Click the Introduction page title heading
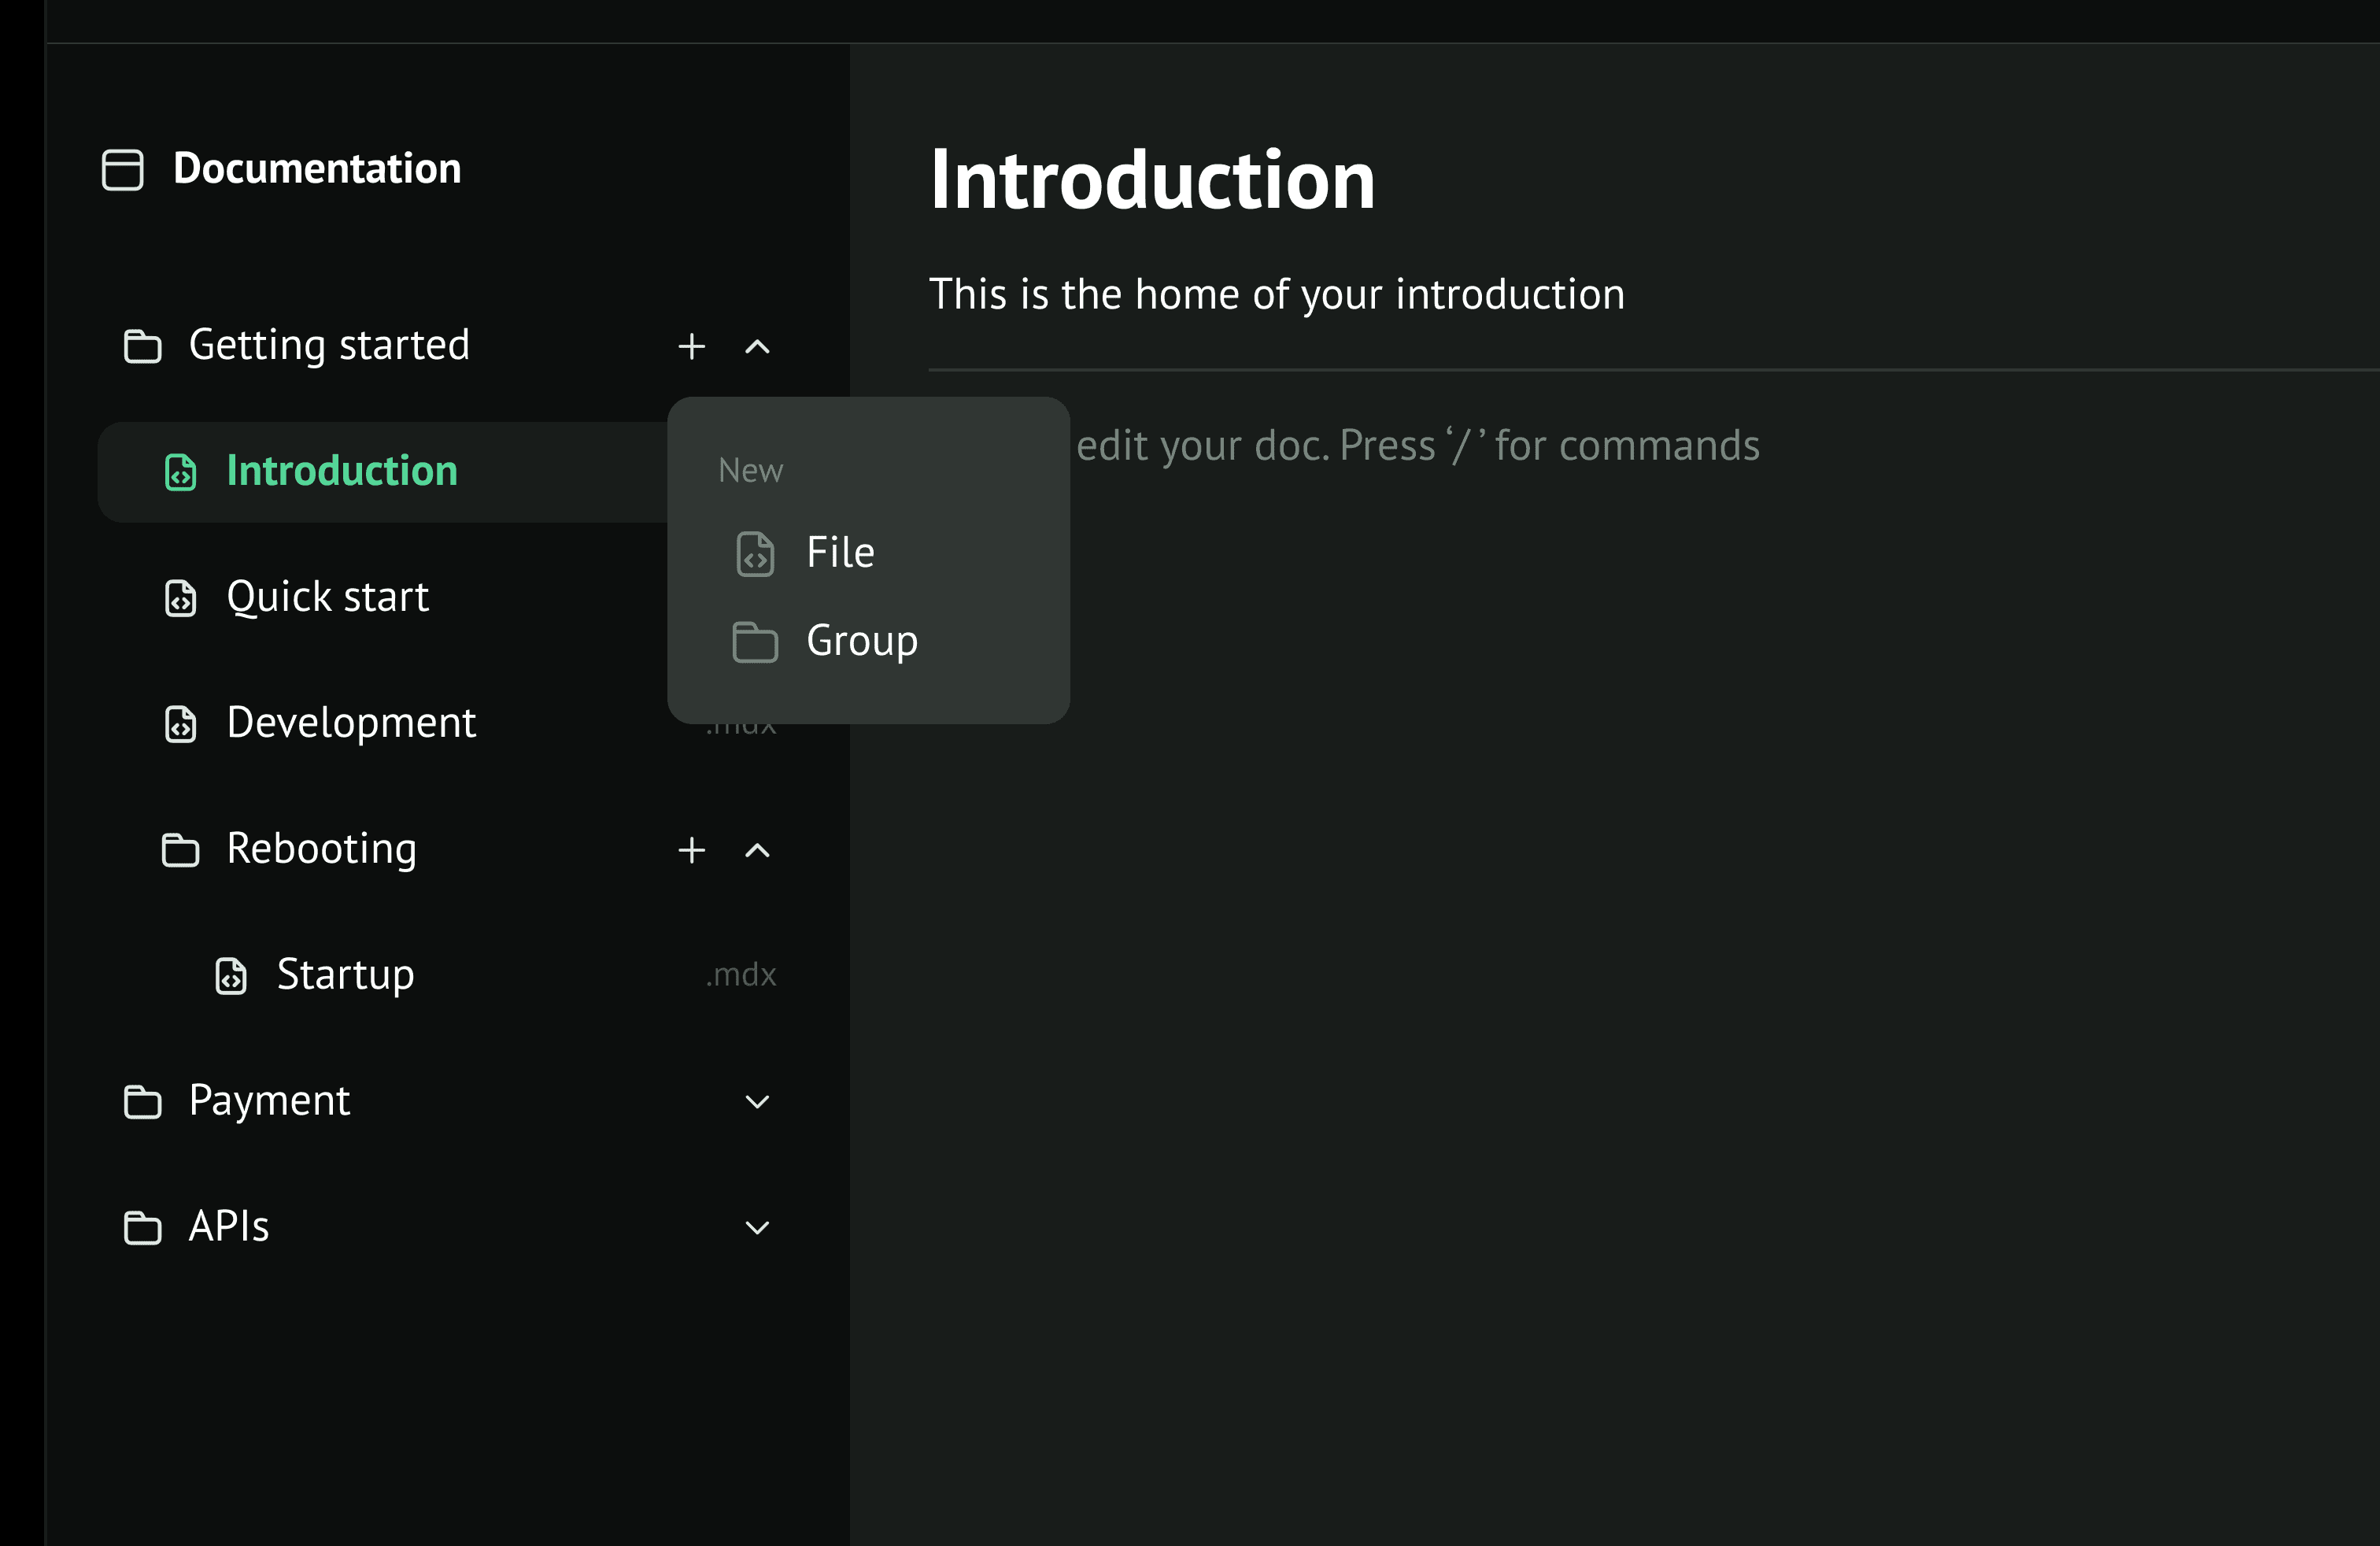Screen dimensions: 2380x1546 pos(1152,180)
